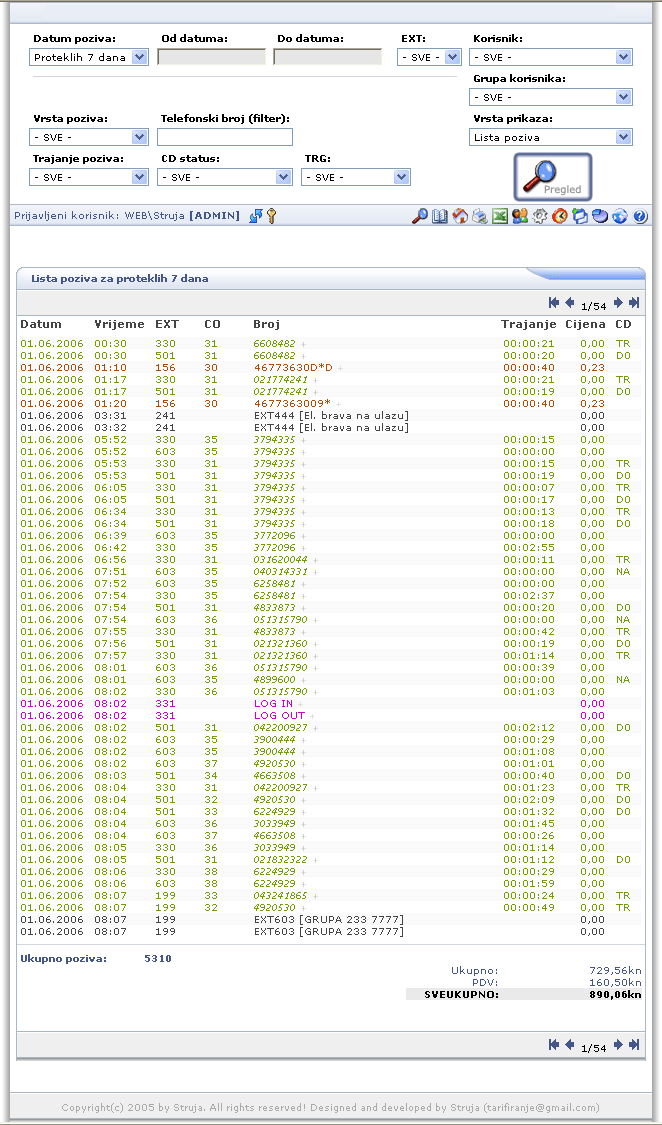Click phone number 4899600
The height and width of the screenshot is (1125, 662).
275,679
